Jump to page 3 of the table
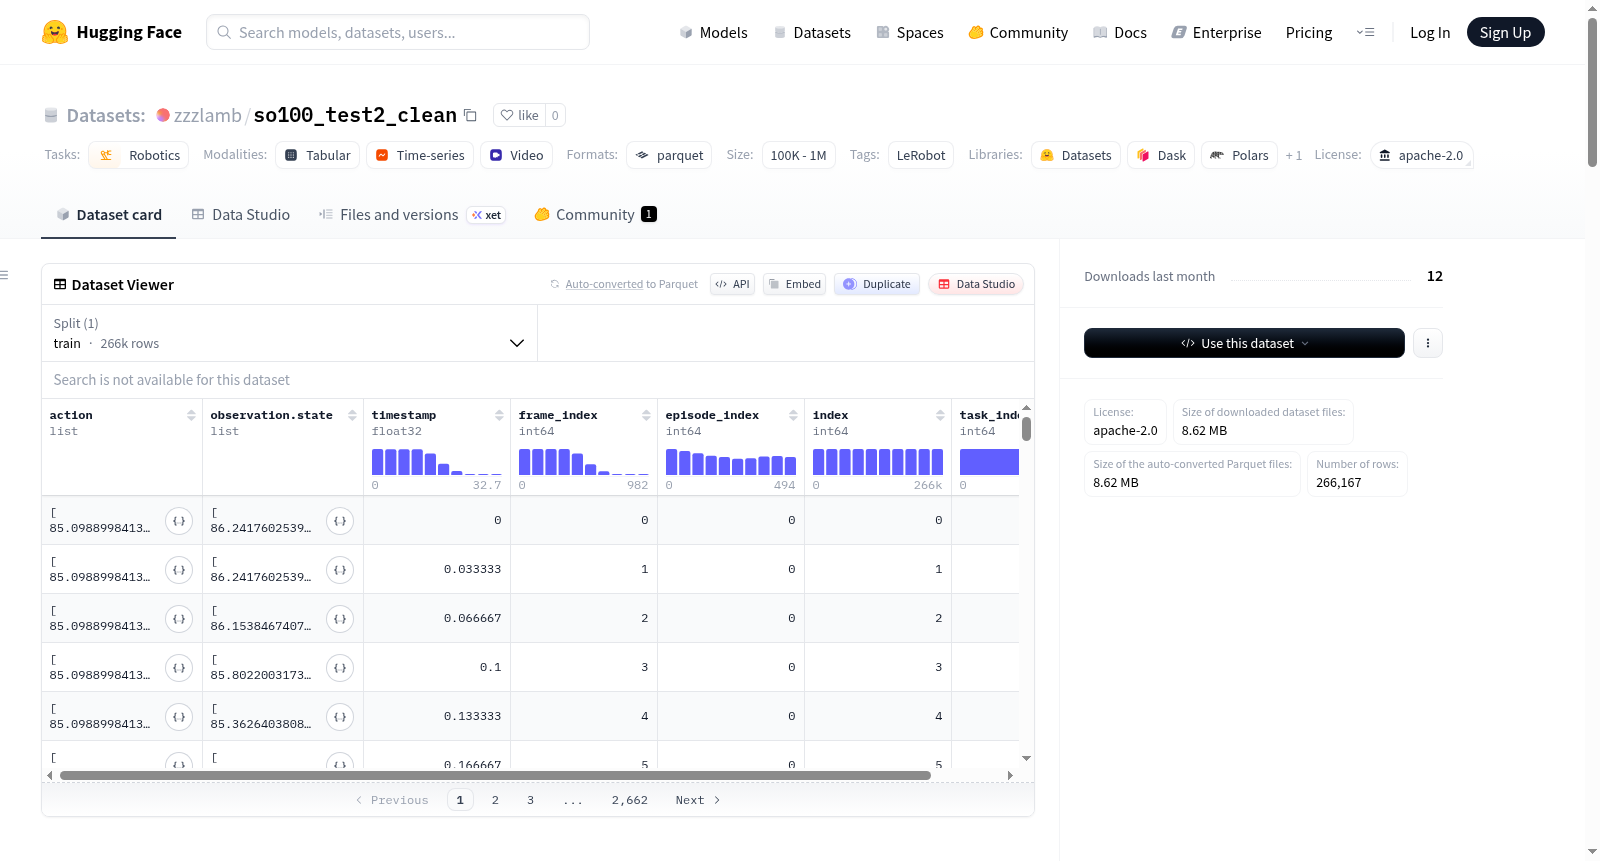 (530, 800)
